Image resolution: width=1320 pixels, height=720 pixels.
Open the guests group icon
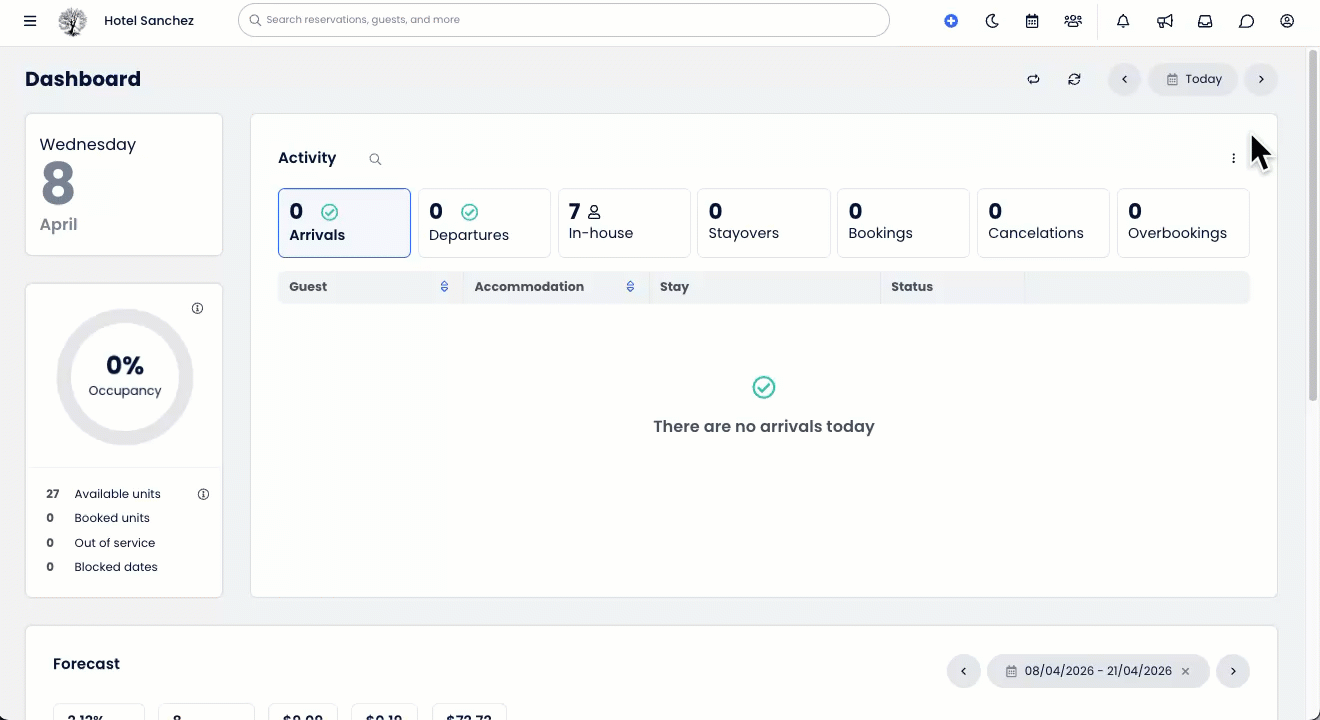(x=1073, y=21)
